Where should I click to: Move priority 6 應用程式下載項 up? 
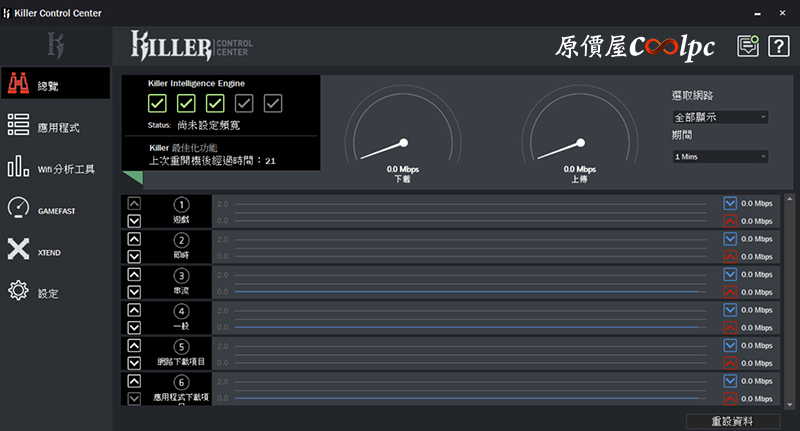pos(134,381)
